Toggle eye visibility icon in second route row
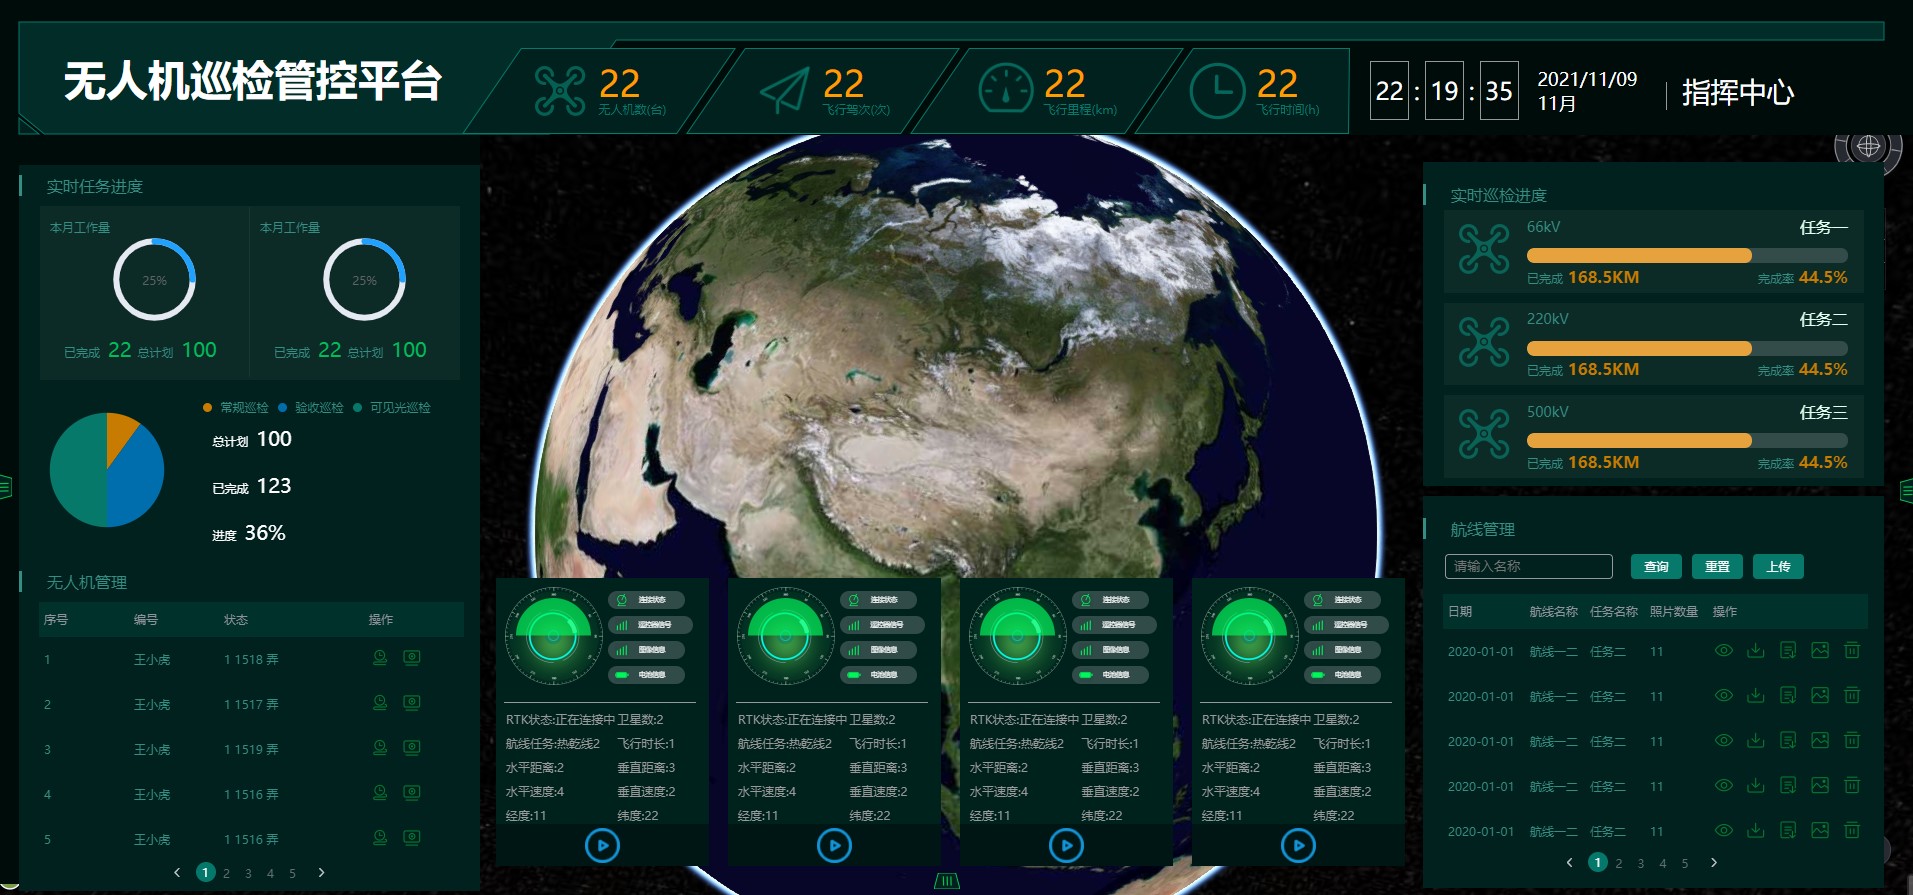1913x895 pixels. (x=1724, y=695)
